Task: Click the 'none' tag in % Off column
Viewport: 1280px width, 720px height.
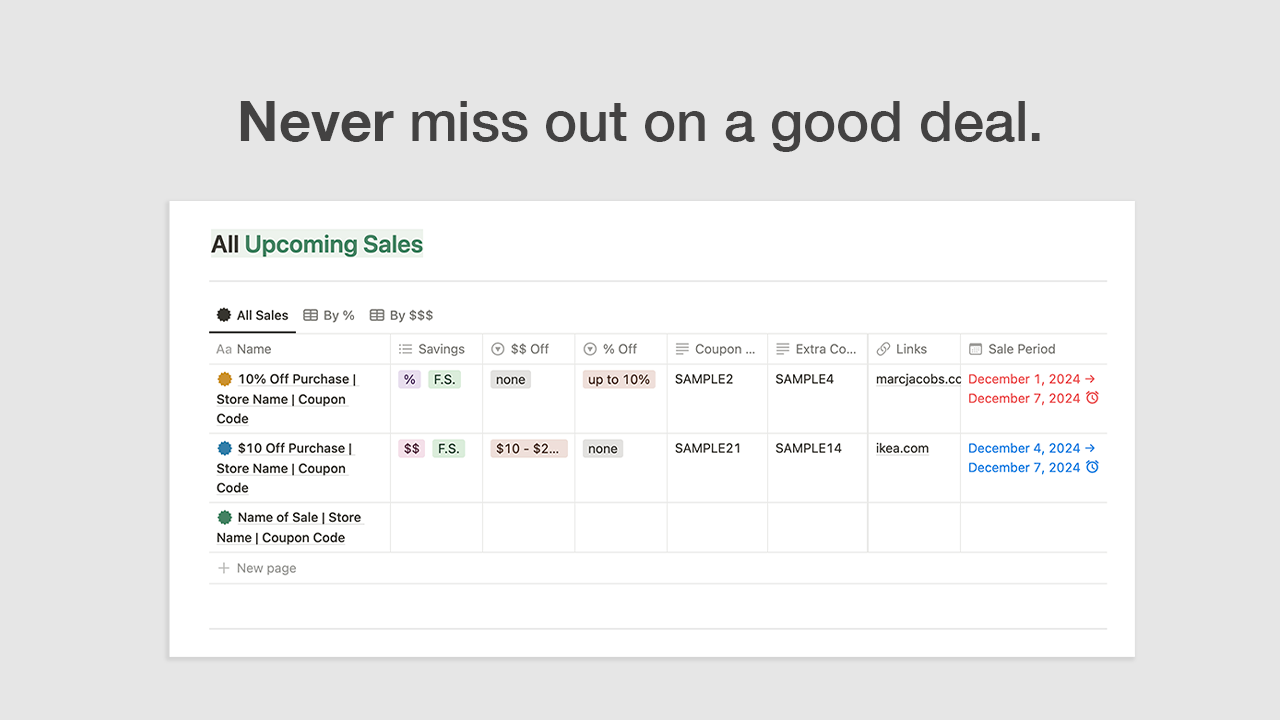Action: [602, 448]
